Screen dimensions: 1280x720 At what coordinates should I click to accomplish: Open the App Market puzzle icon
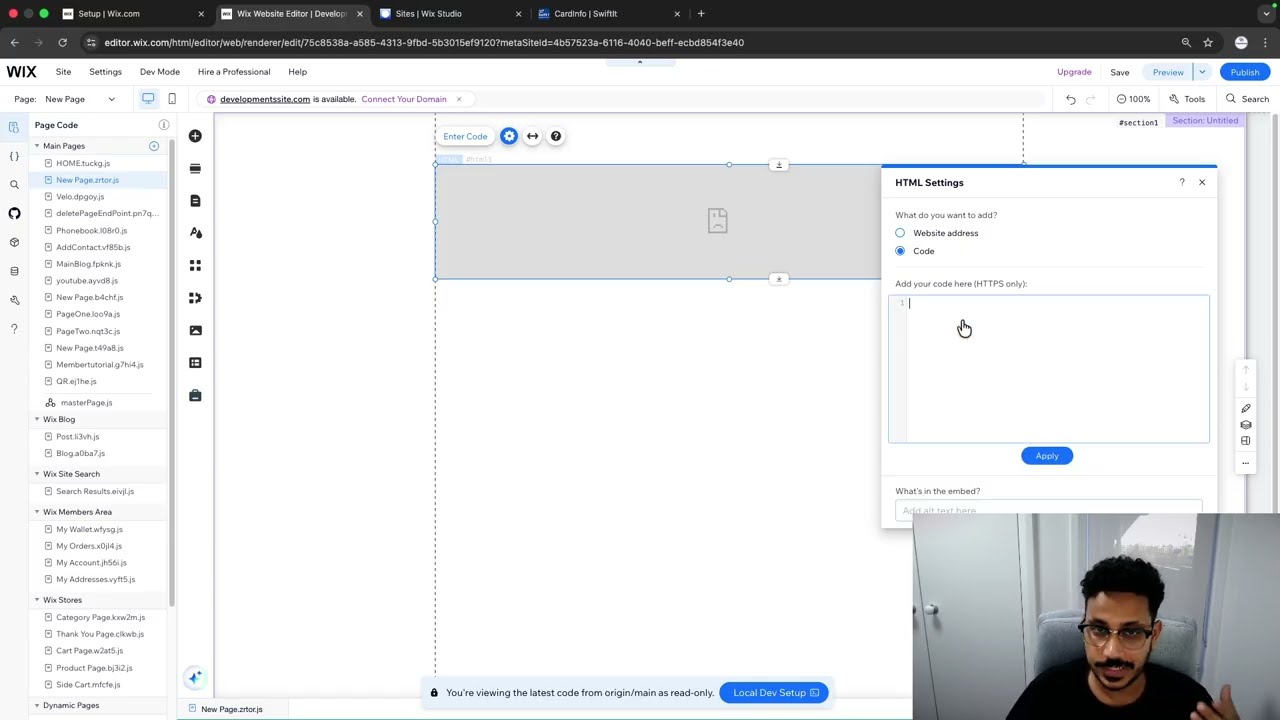tap(195, 298)
